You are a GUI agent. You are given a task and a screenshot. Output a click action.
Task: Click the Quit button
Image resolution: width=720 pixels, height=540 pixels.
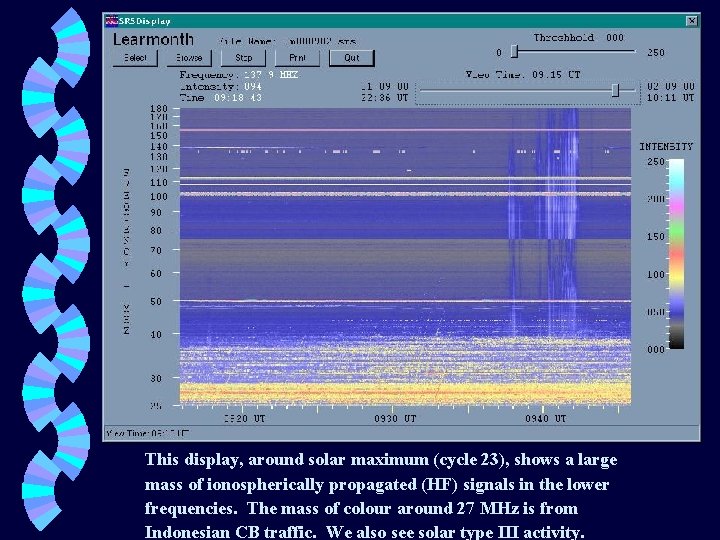352,58
